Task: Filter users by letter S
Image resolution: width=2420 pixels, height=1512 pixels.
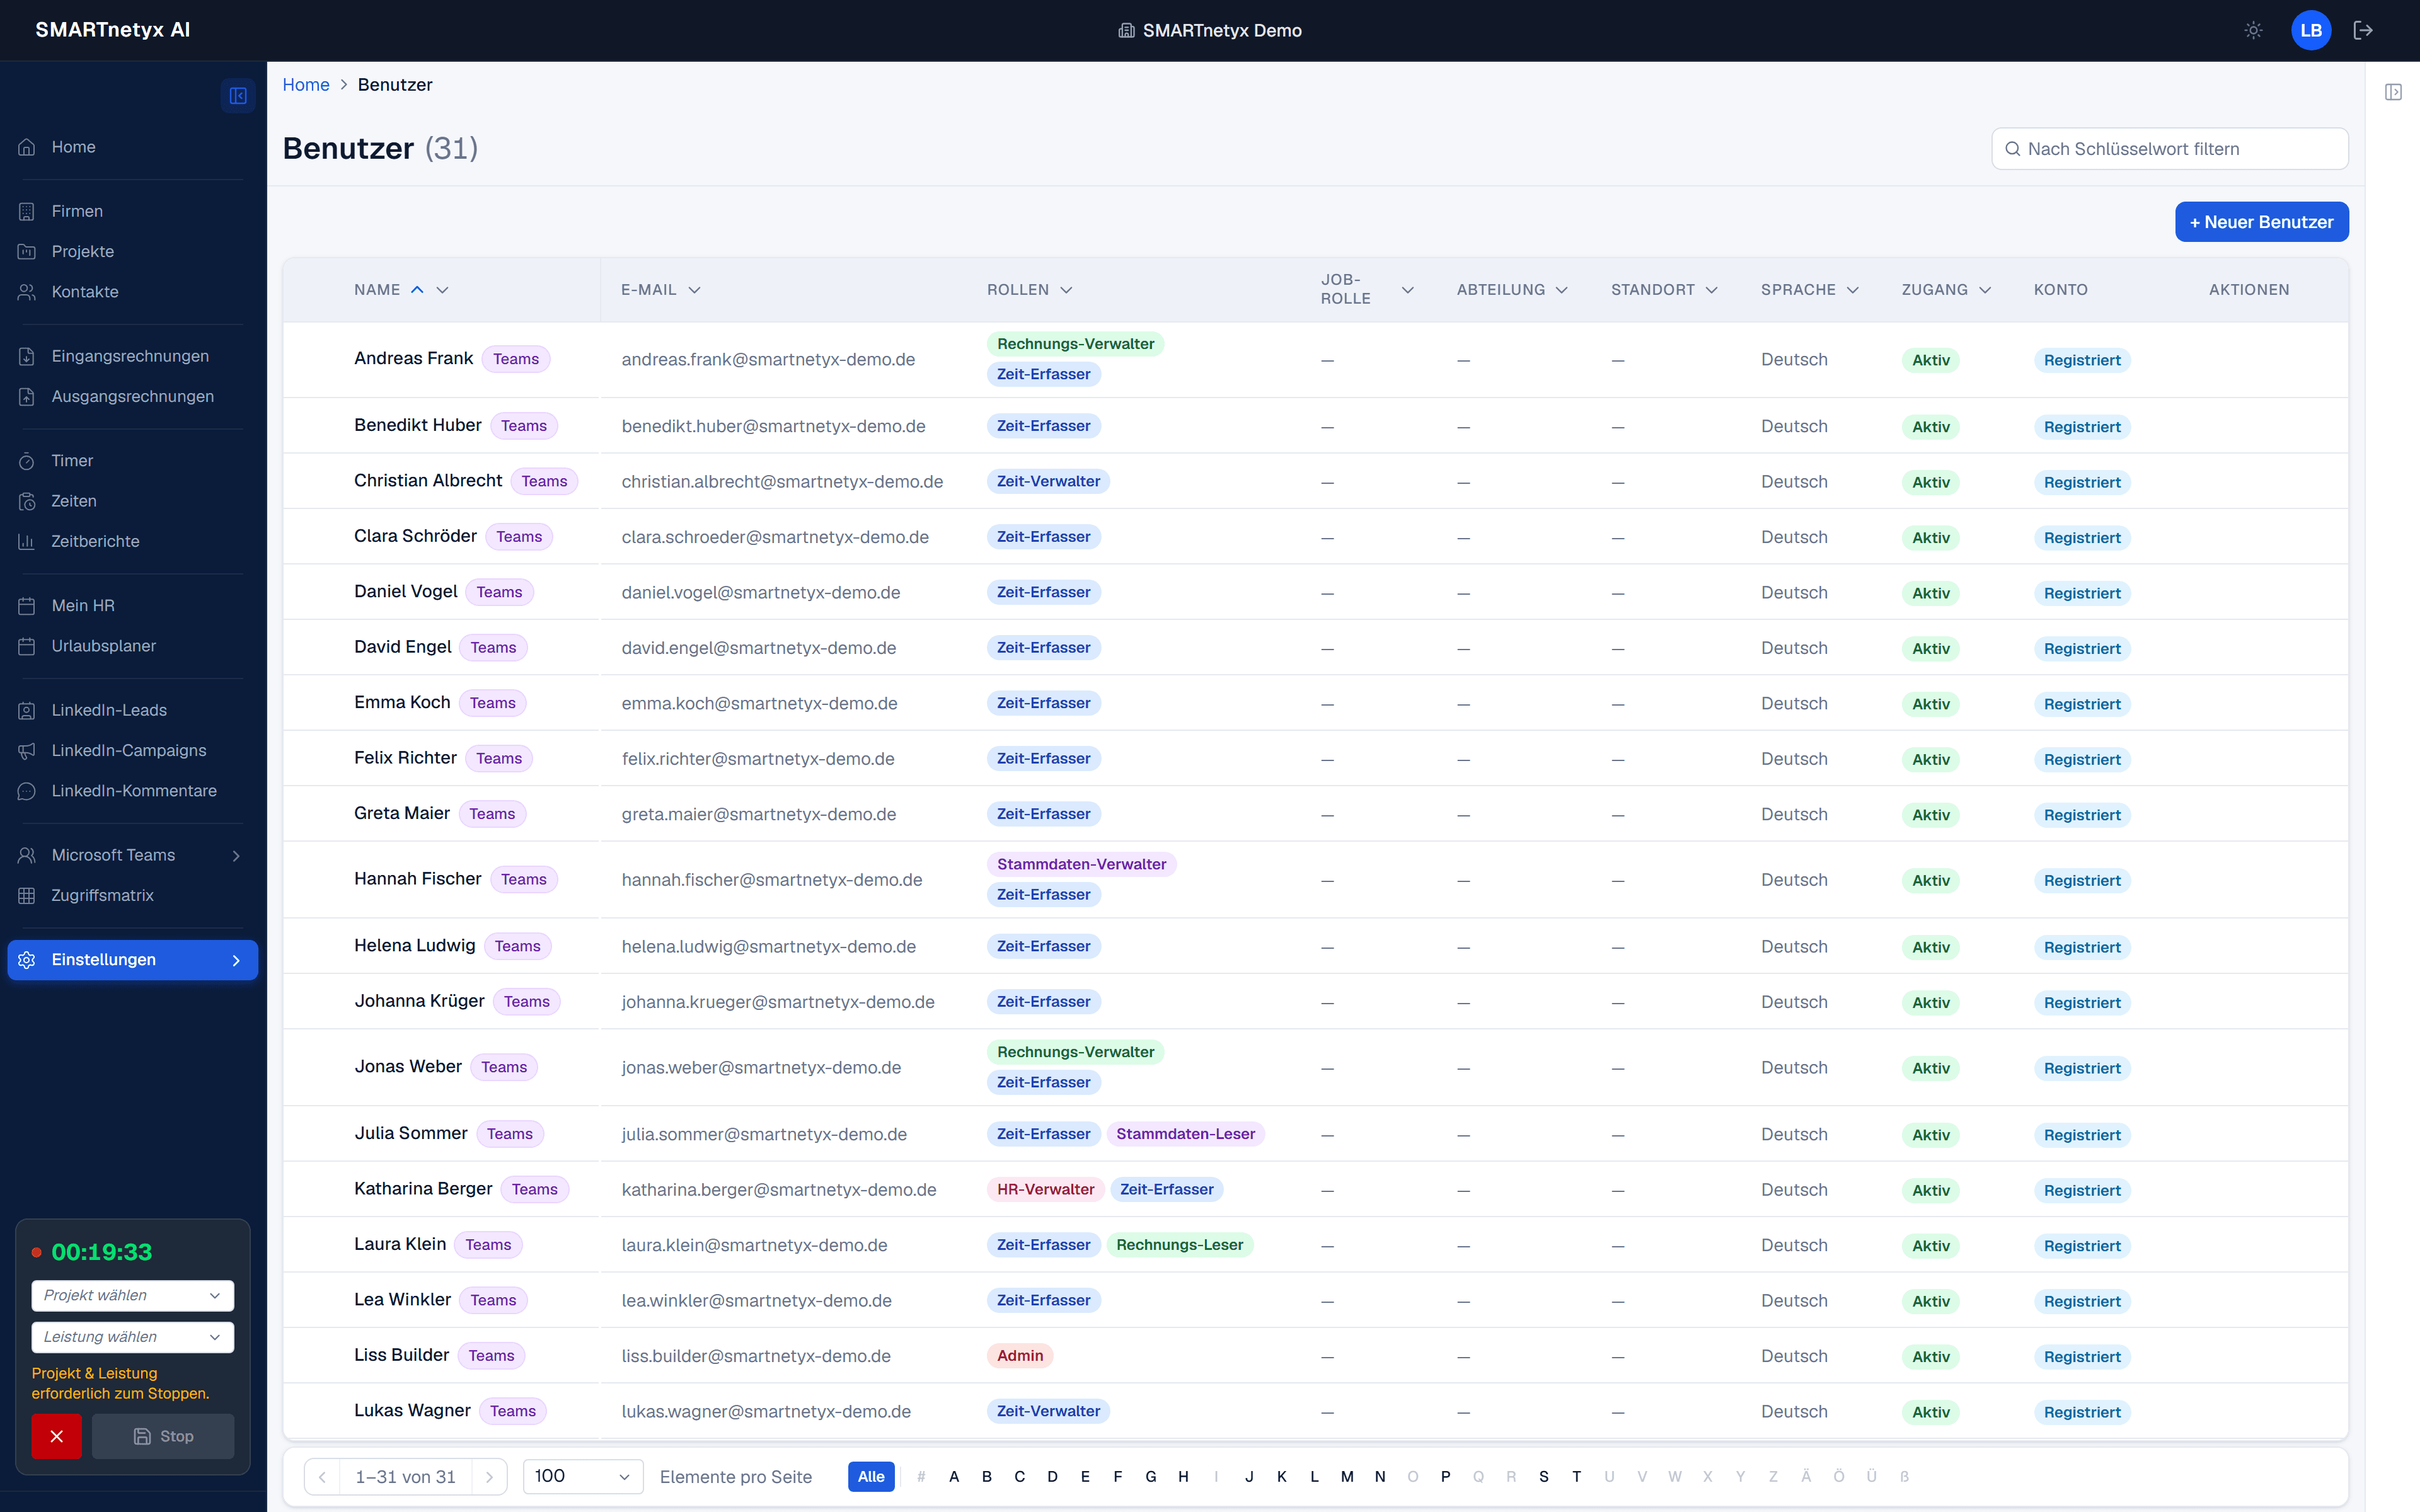Action: point(1544,1476)
